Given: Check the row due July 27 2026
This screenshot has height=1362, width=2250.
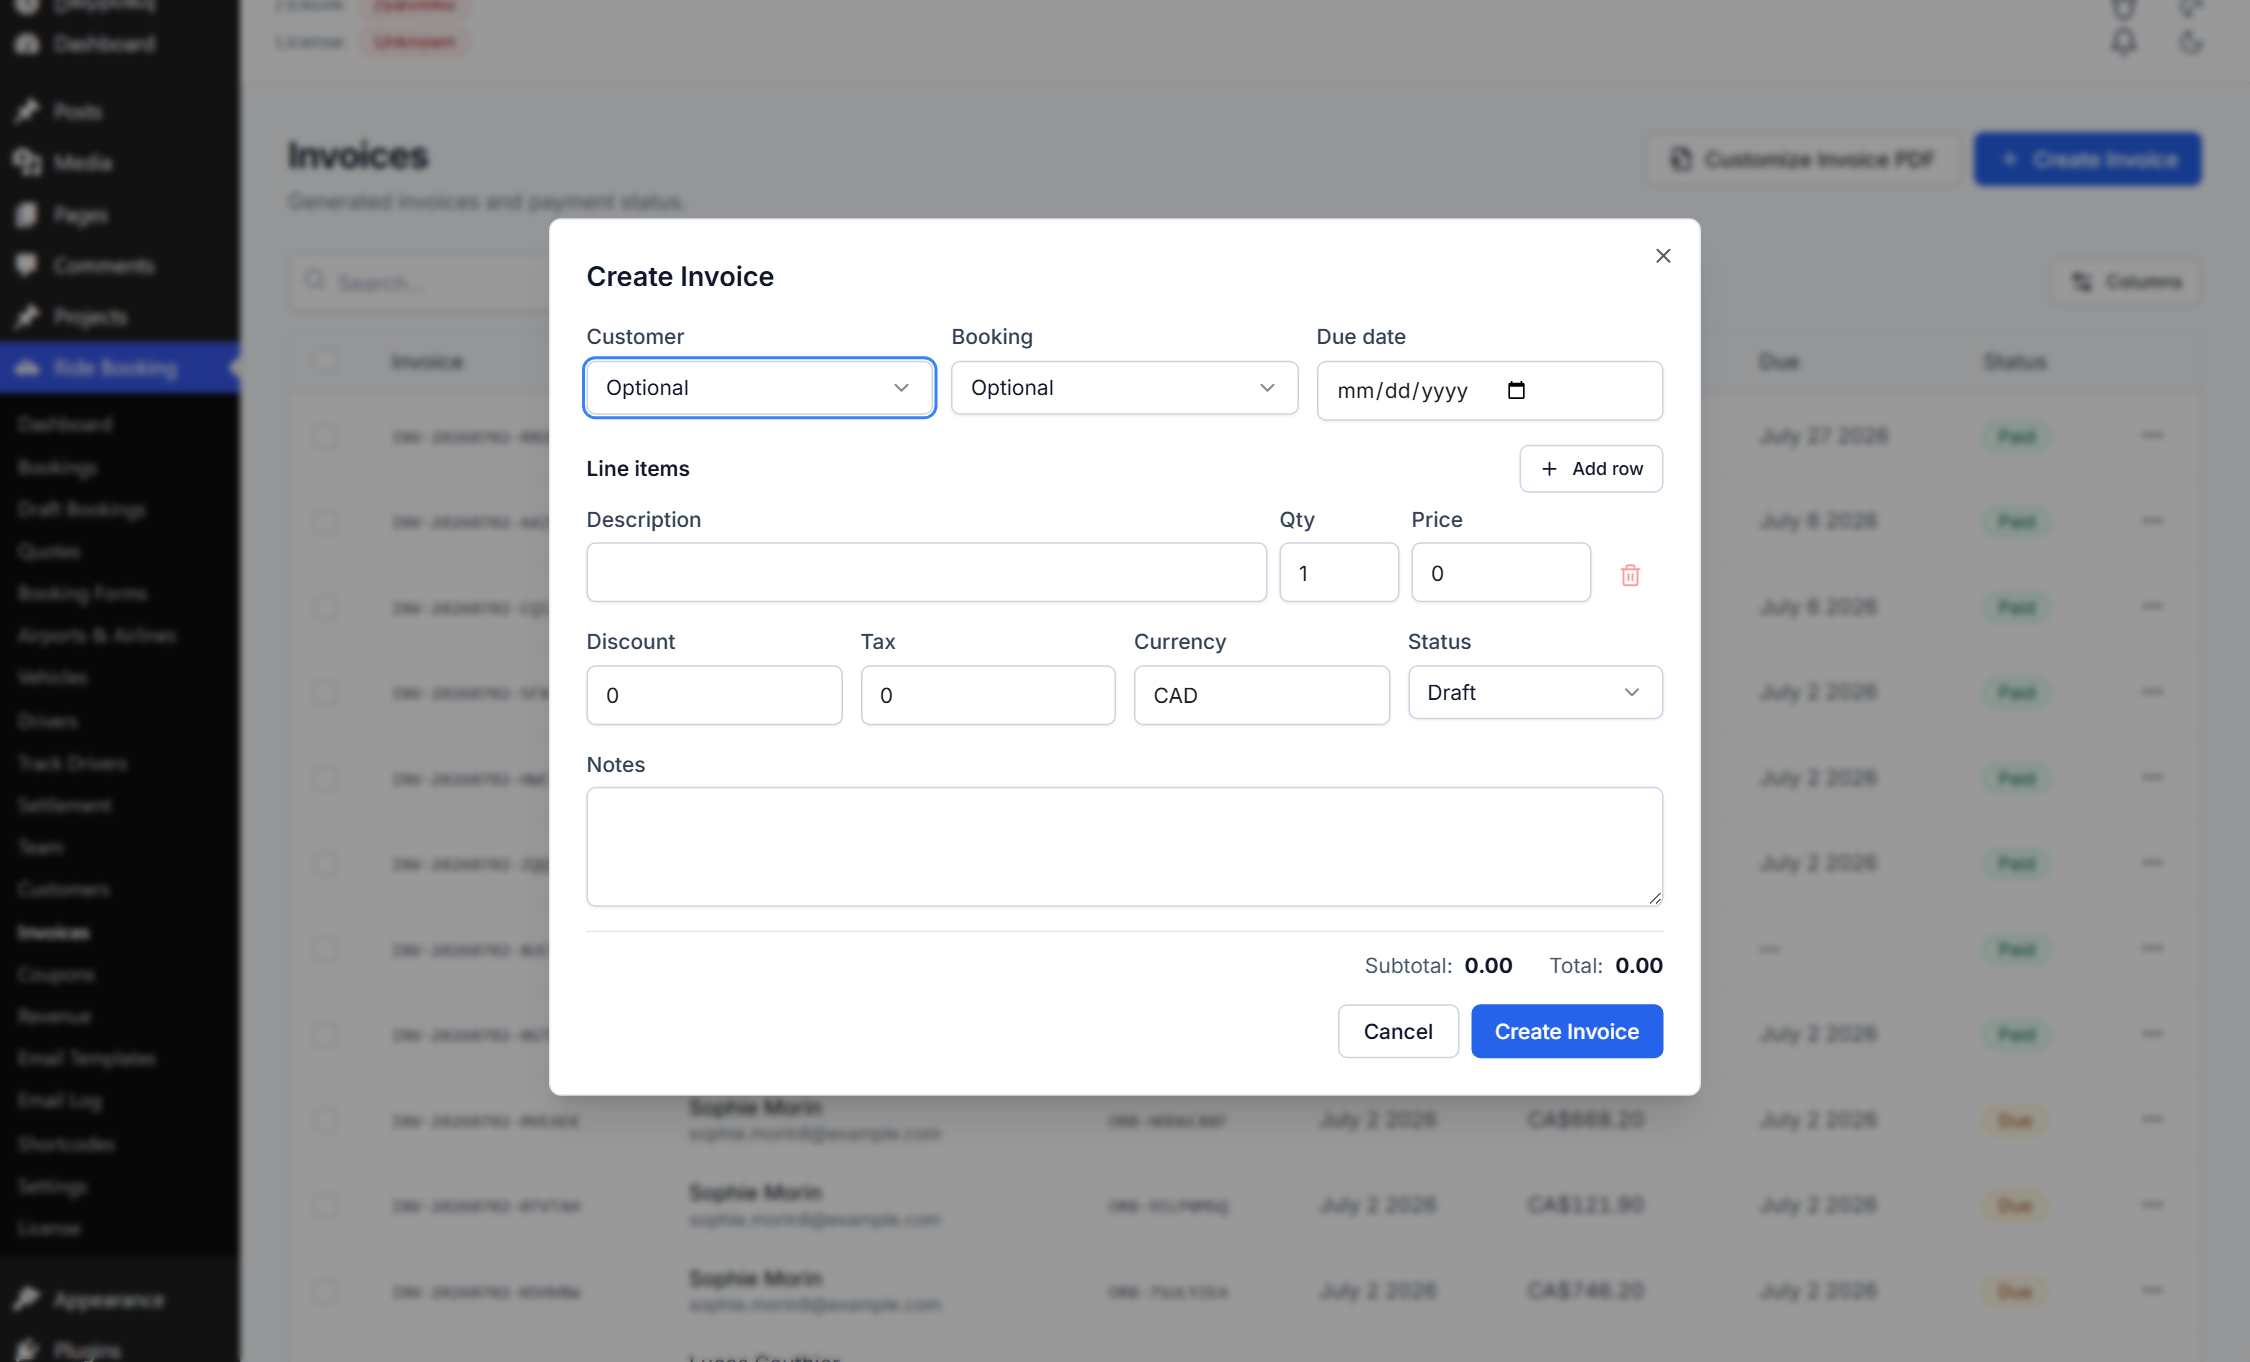Looking at the screenshot, I should point(325,436).
